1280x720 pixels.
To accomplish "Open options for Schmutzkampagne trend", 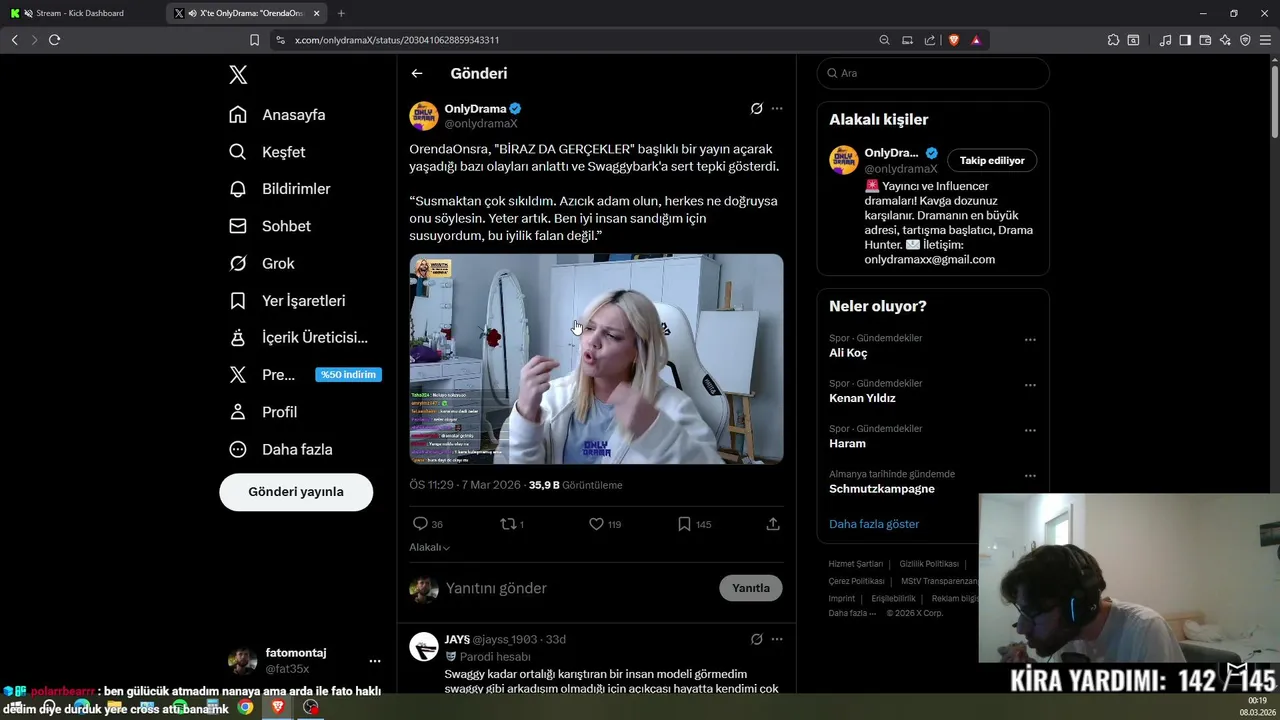I will pyautogui.click(x=1030, y=476).
